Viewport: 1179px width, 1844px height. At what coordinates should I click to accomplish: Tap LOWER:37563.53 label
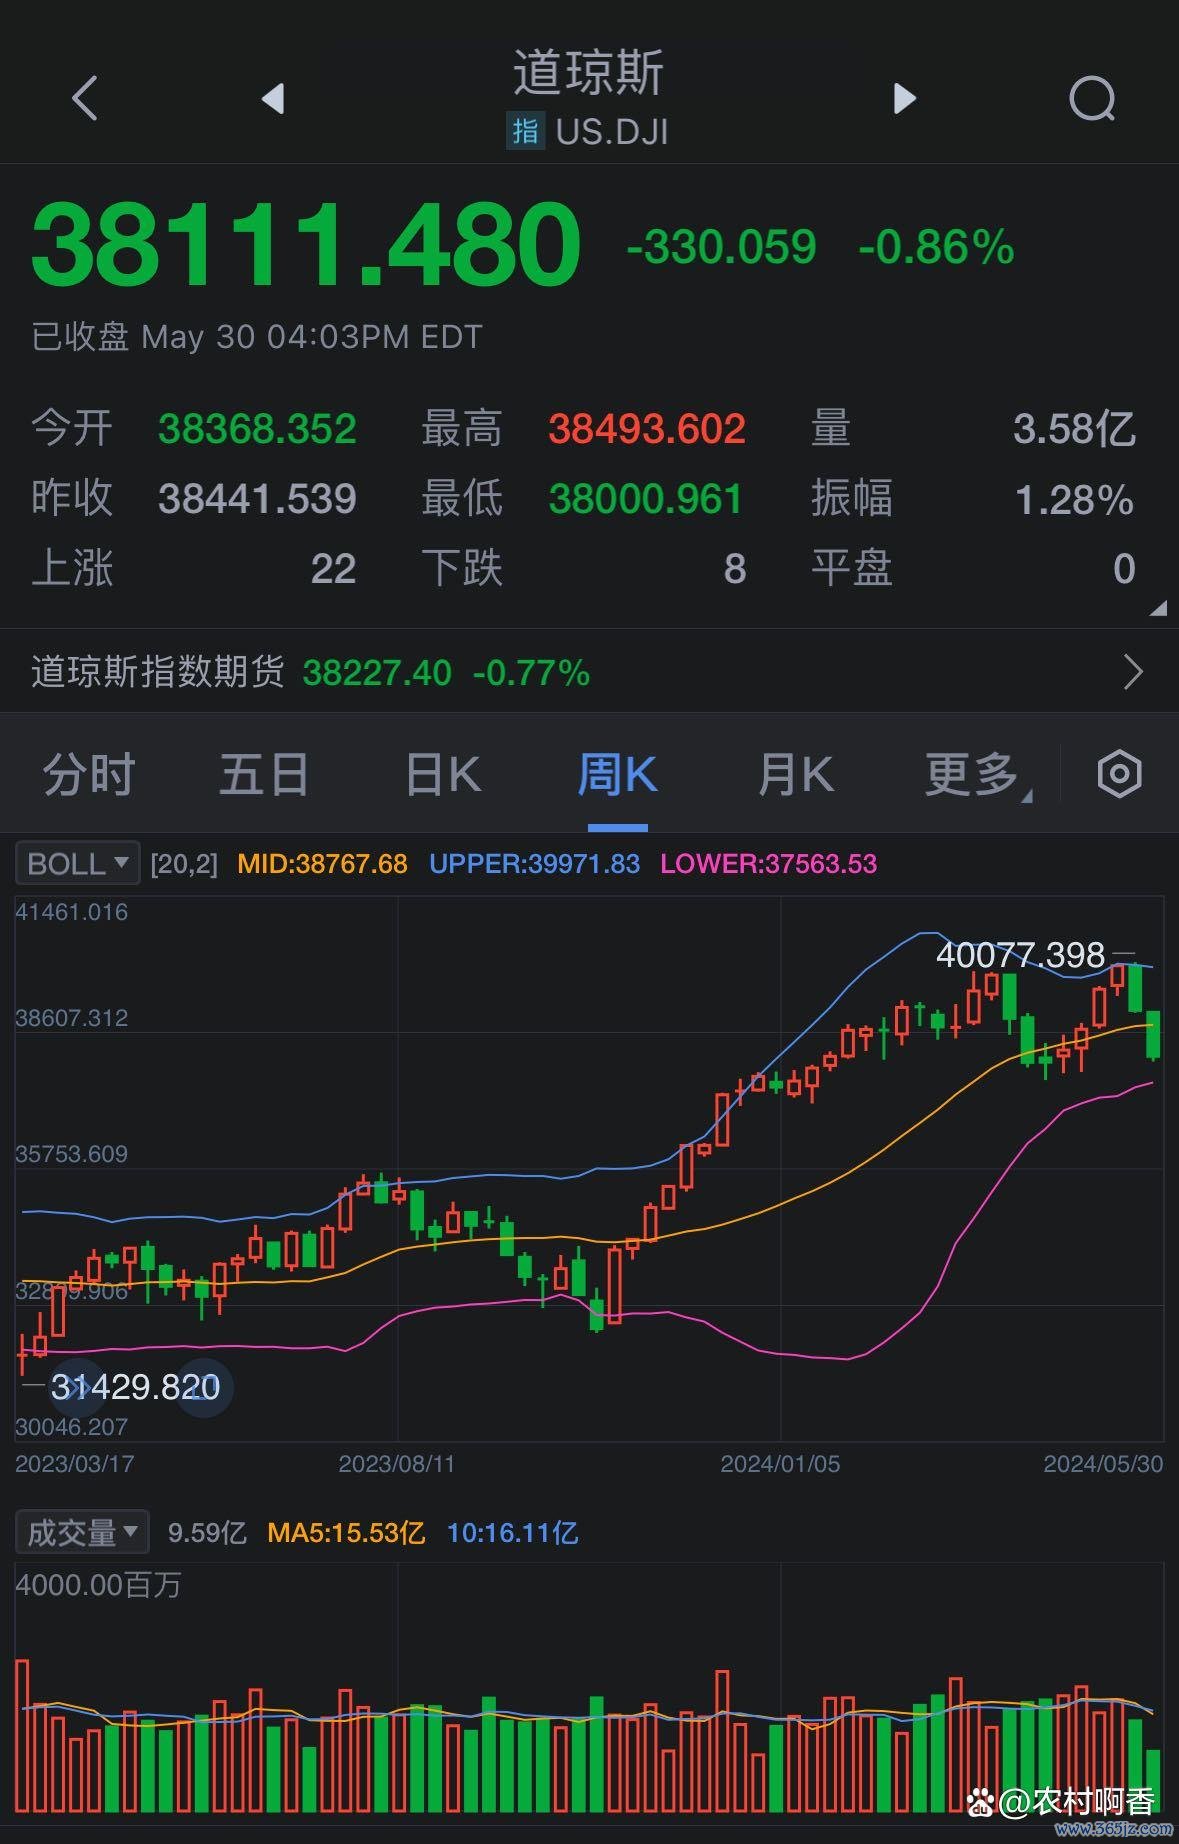coord(768,863)
